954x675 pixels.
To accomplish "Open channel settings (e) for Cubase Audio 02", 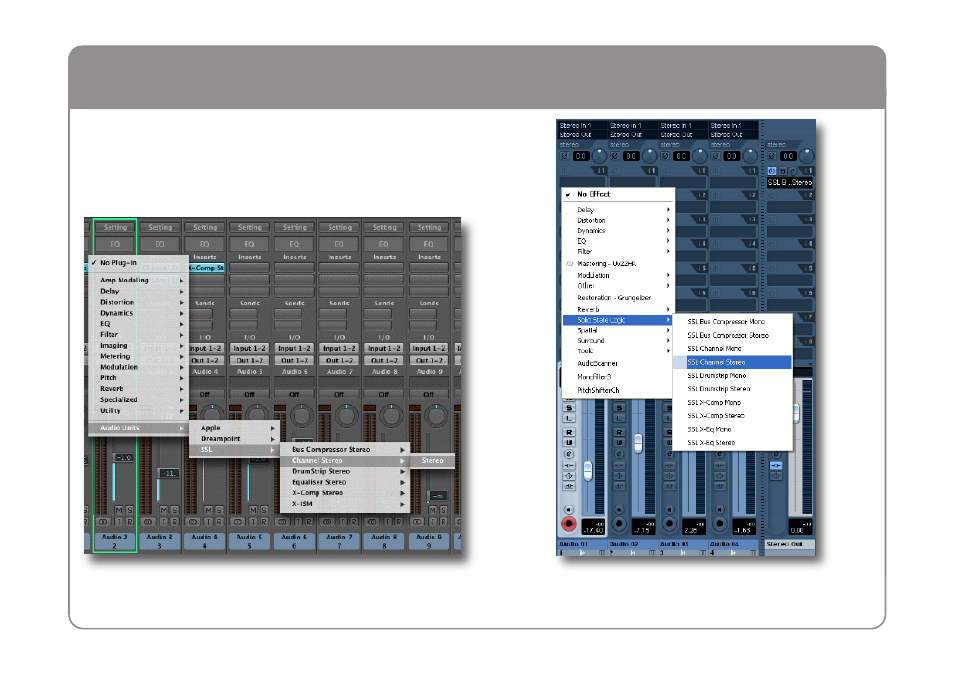I will [619, 454].
